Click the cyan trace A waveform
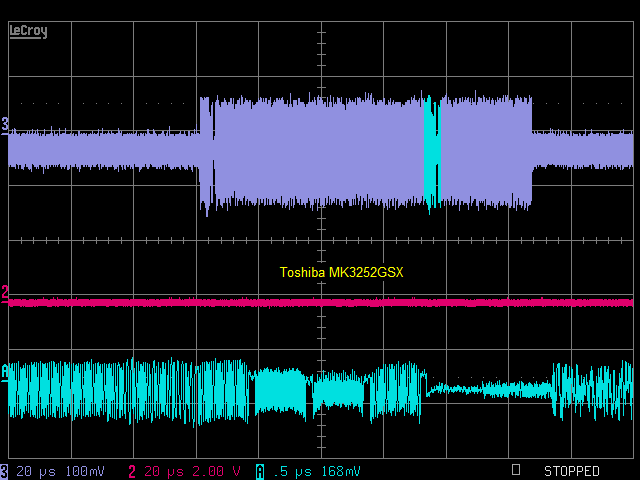Viewport: 640px width, 480px height. 321,391
